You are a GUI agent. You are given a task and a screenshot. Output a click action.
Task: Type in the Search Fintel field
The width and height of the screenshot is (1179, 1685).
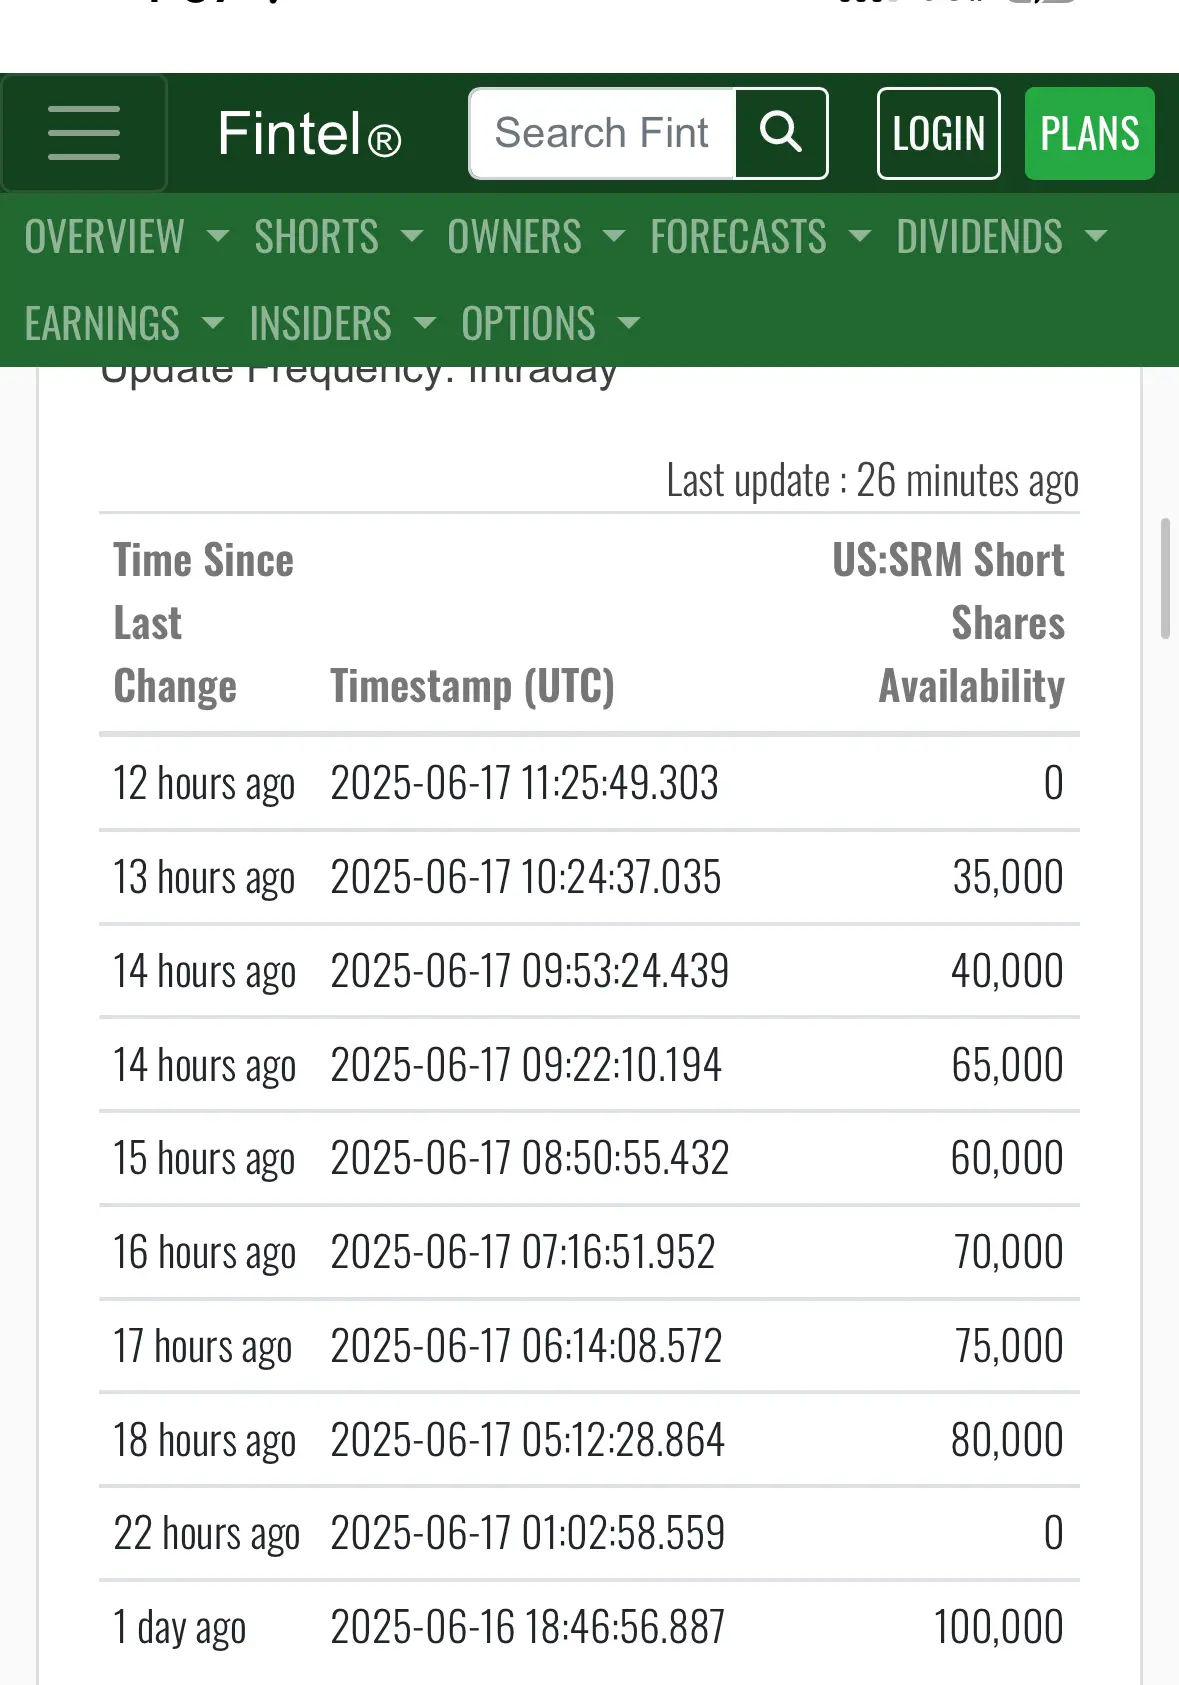point(603,133)
